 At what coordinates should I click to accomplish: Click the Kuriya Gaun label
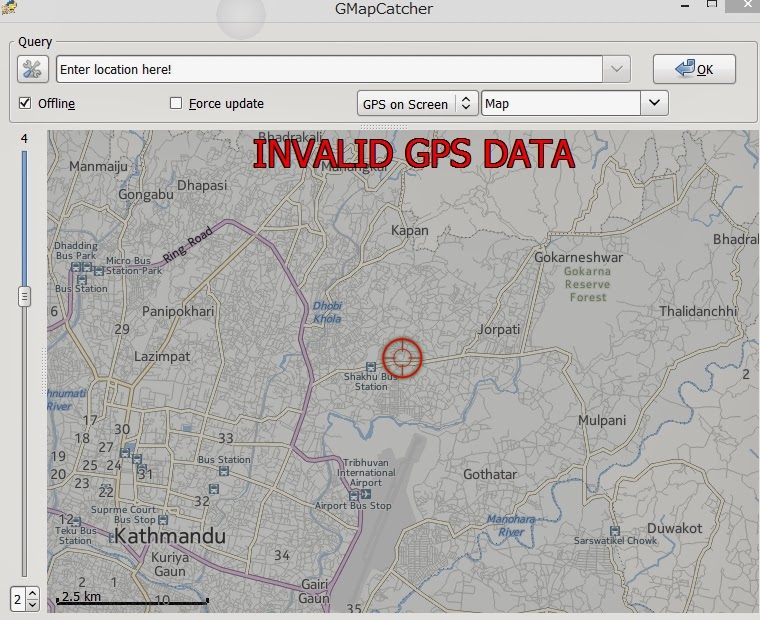coord(170,564)
